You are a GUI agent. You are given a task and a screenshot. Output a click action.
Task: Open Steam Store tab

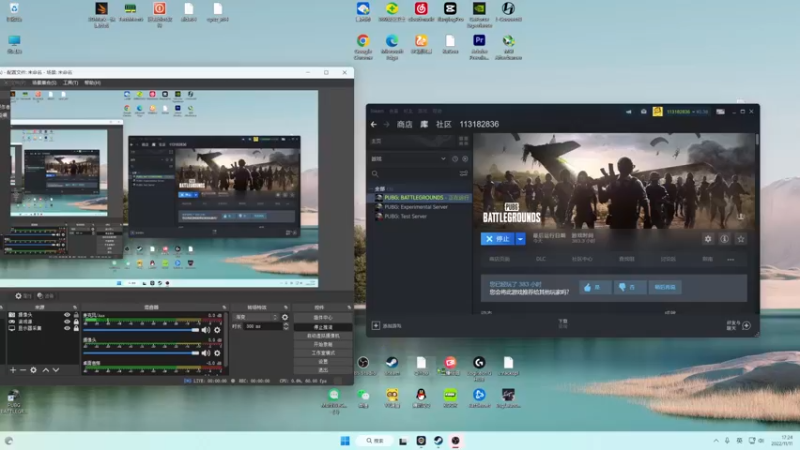pyautogui.click(x=405, y=124)
